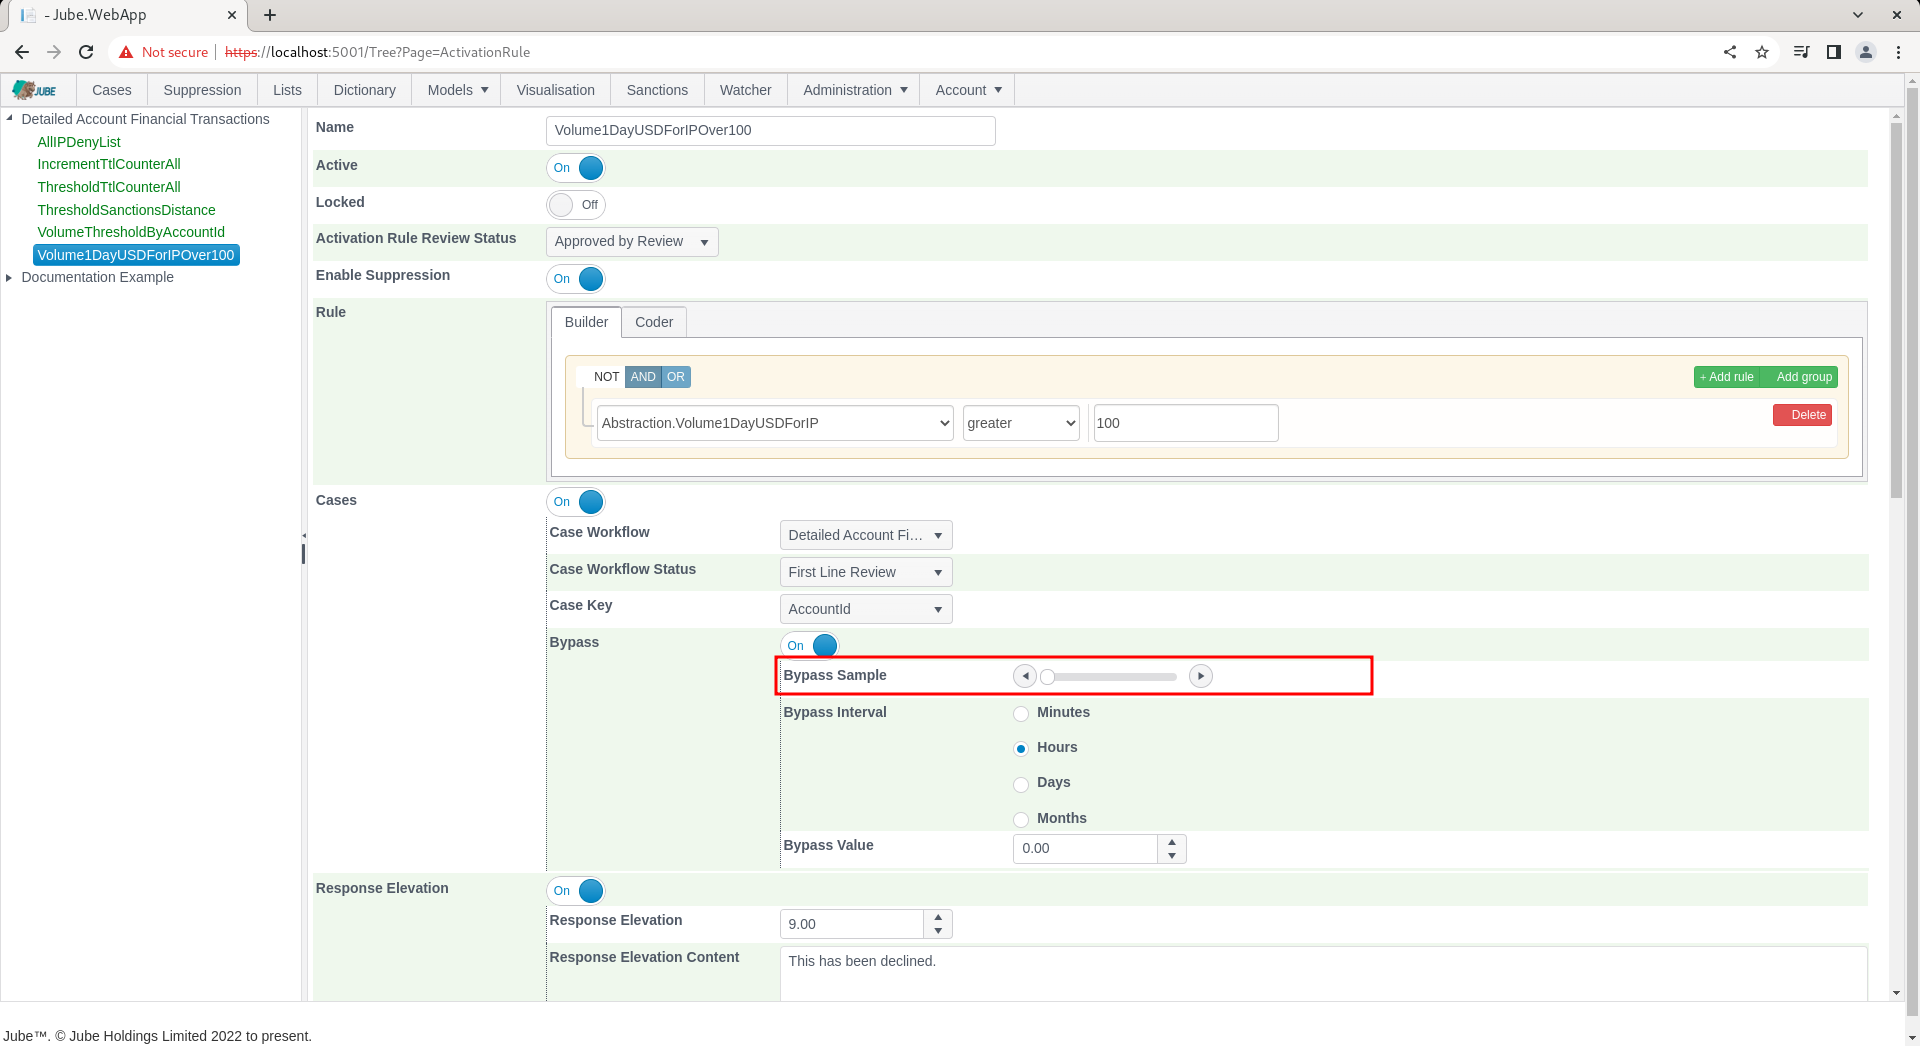Open the Administration menu
The height and width of the screenshot is (1046, 1920).
click(x=855, y=90)
